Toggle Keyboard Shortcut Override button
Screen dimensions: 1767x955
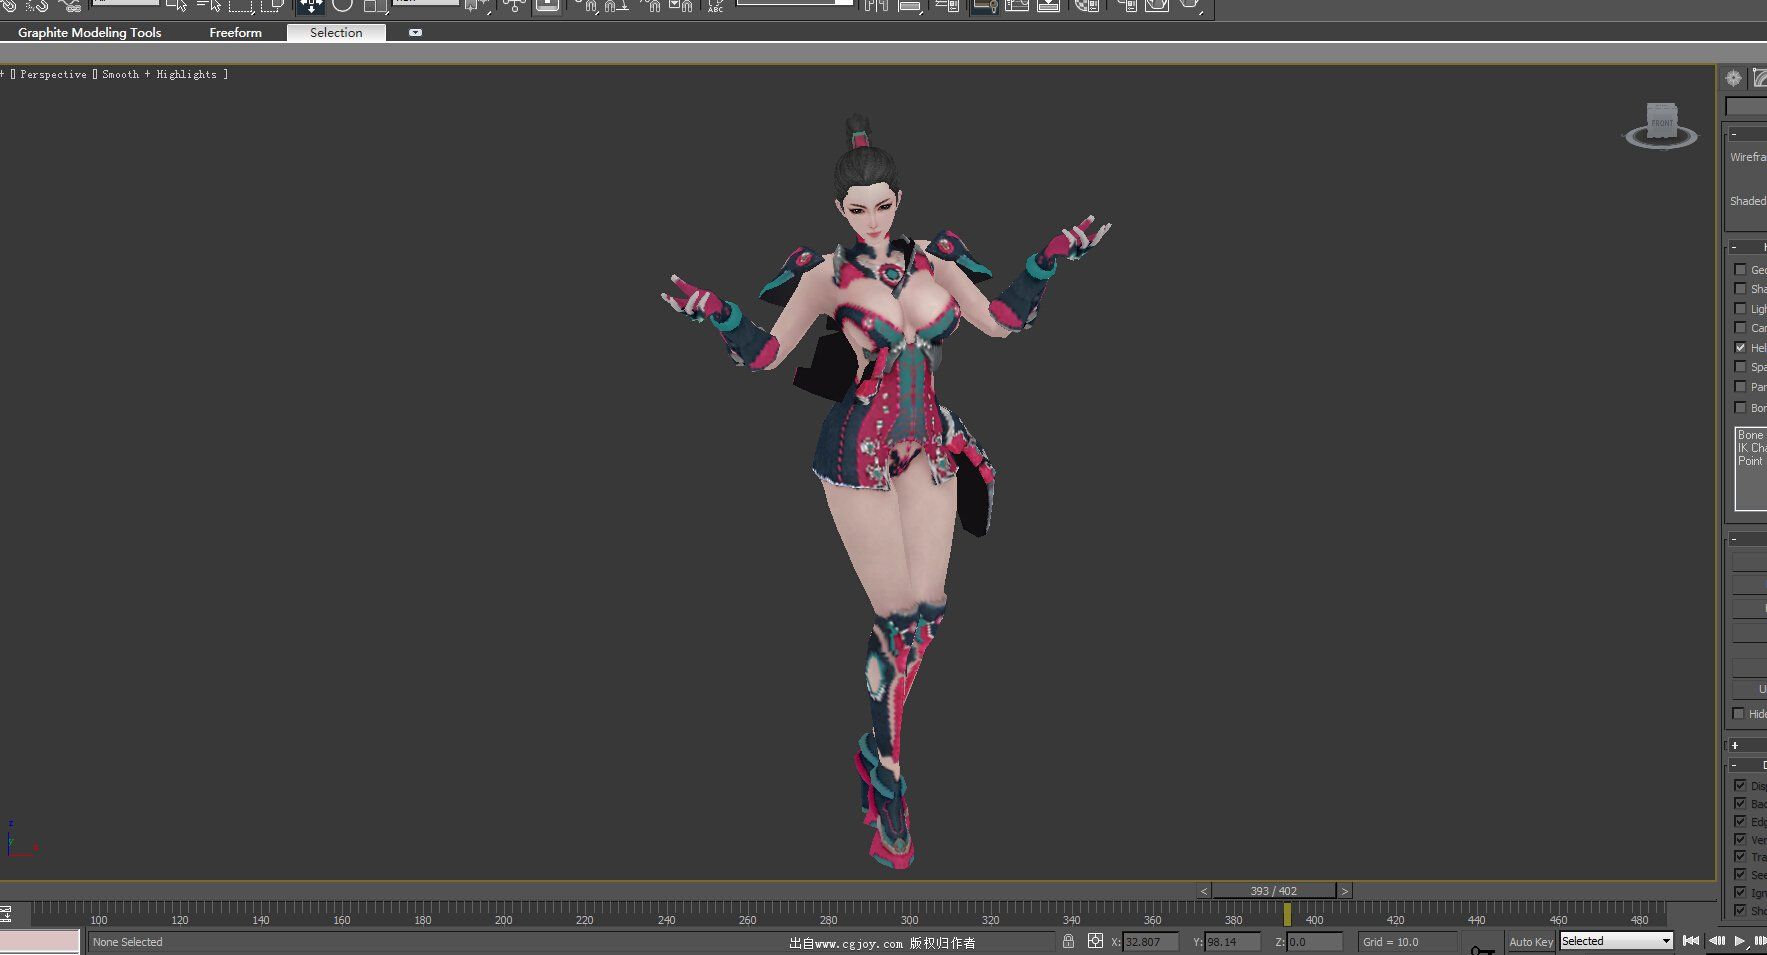547,5
